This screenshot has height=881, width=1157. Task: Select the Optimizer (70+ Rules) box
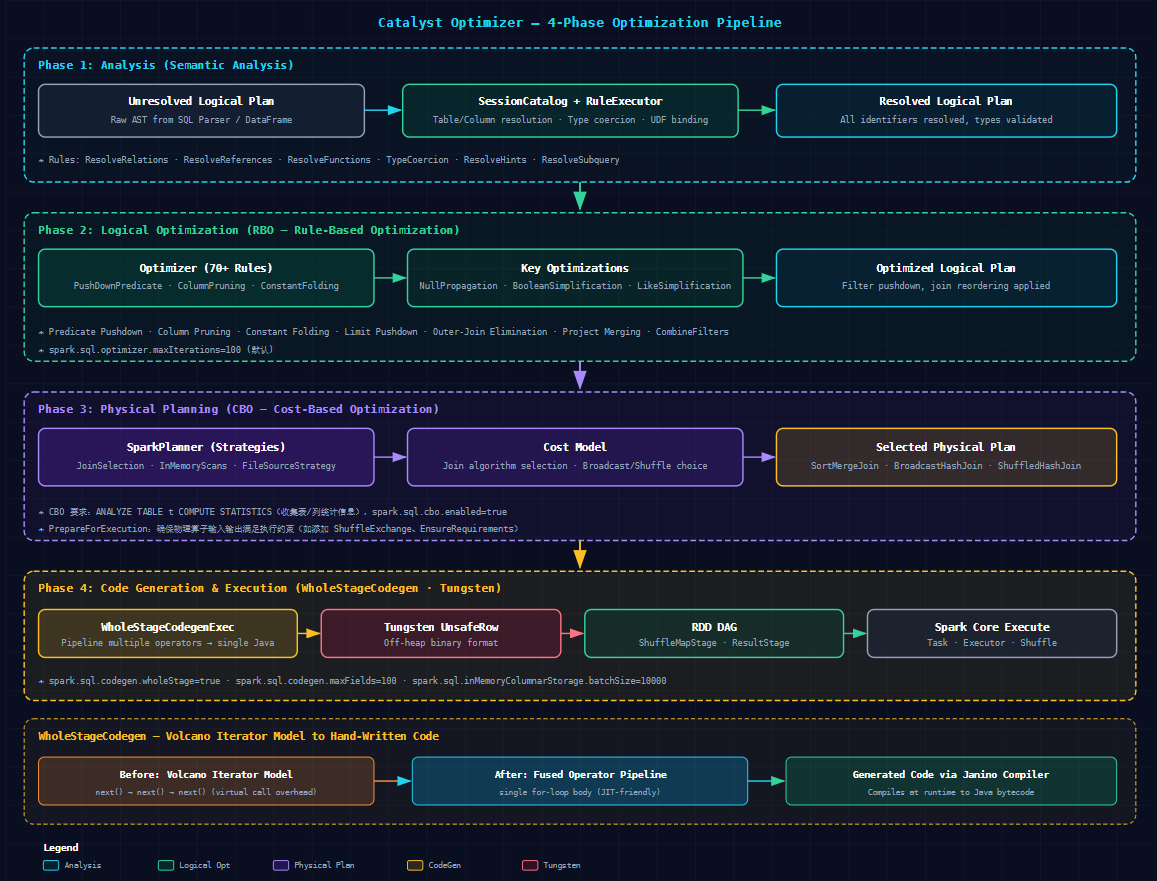coord(206,277)
